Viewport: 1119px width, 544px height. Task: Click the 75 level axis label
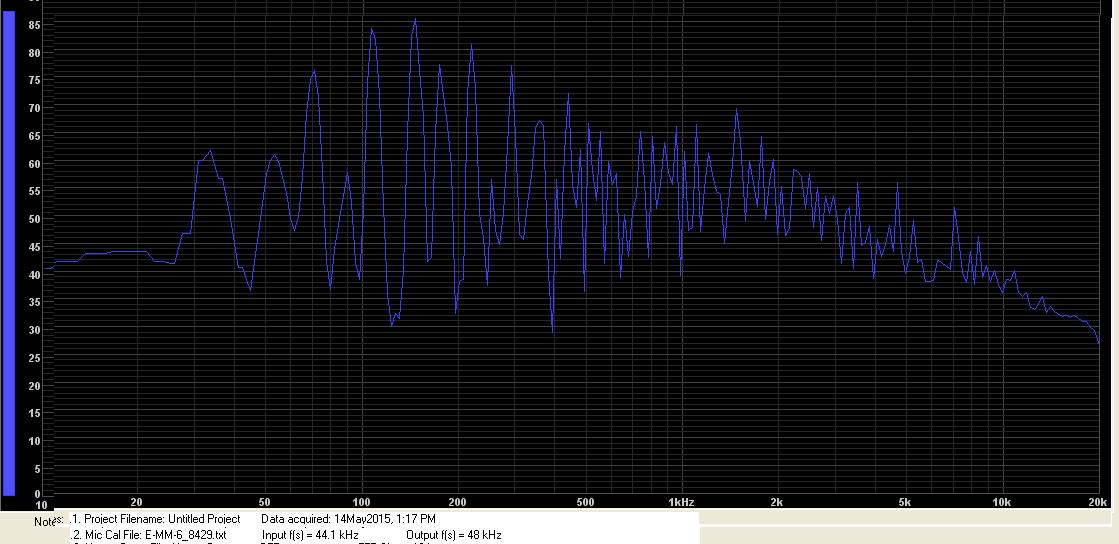click(x=34, y=81)
